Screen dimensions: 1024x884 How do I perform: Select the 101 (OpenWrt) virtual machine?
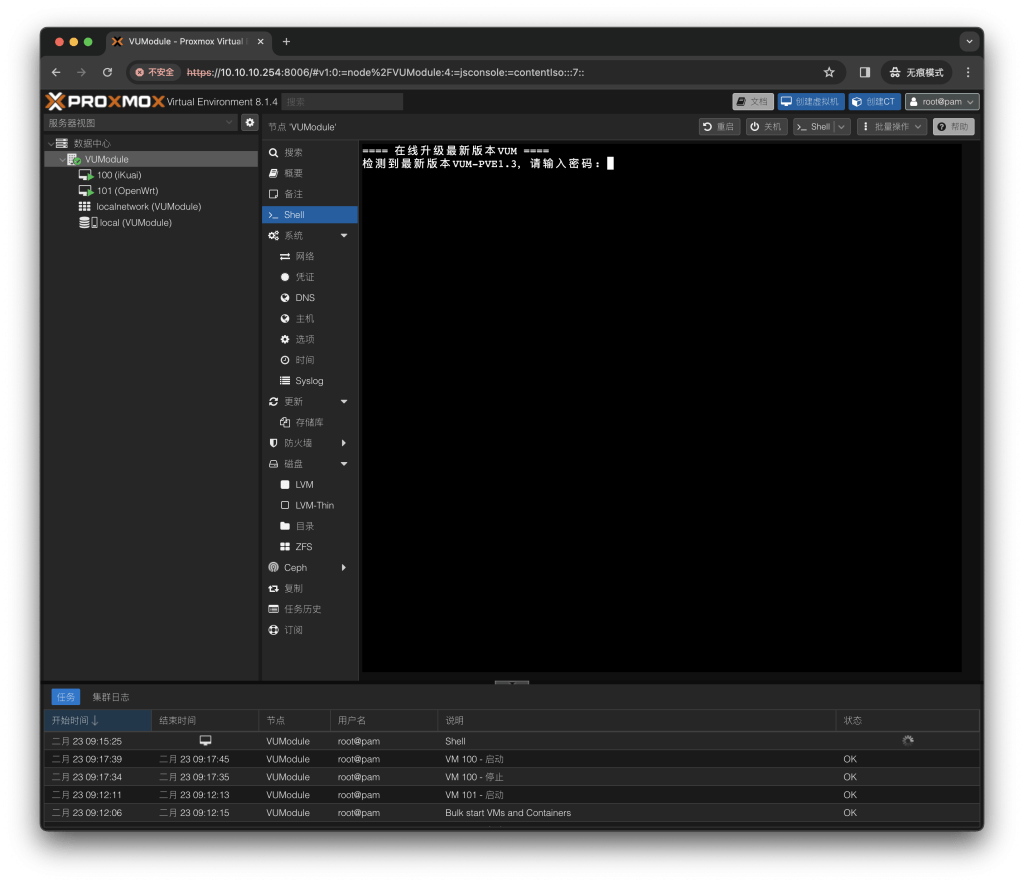point(127,191)
